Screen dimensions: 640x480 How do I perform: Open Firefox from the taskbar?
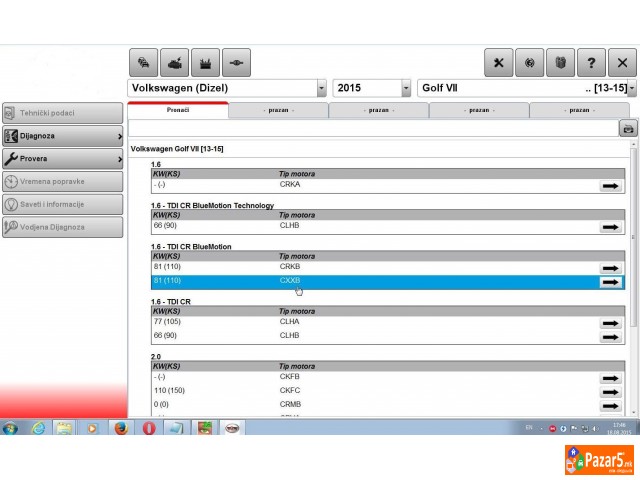[x=121, y=428]
